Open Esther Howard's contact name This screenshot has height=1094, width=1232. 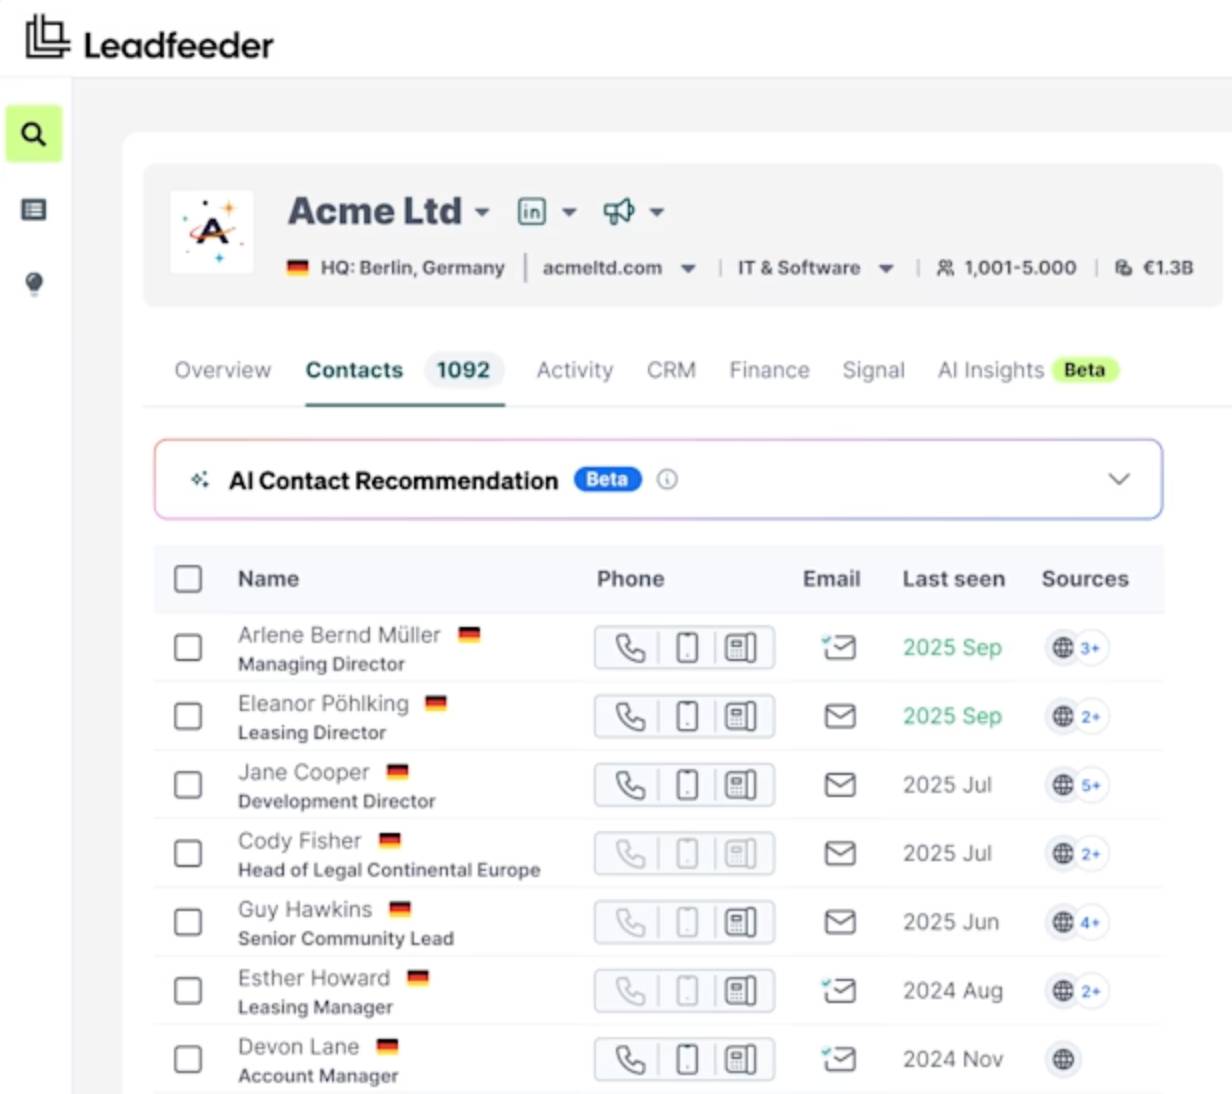314,978
